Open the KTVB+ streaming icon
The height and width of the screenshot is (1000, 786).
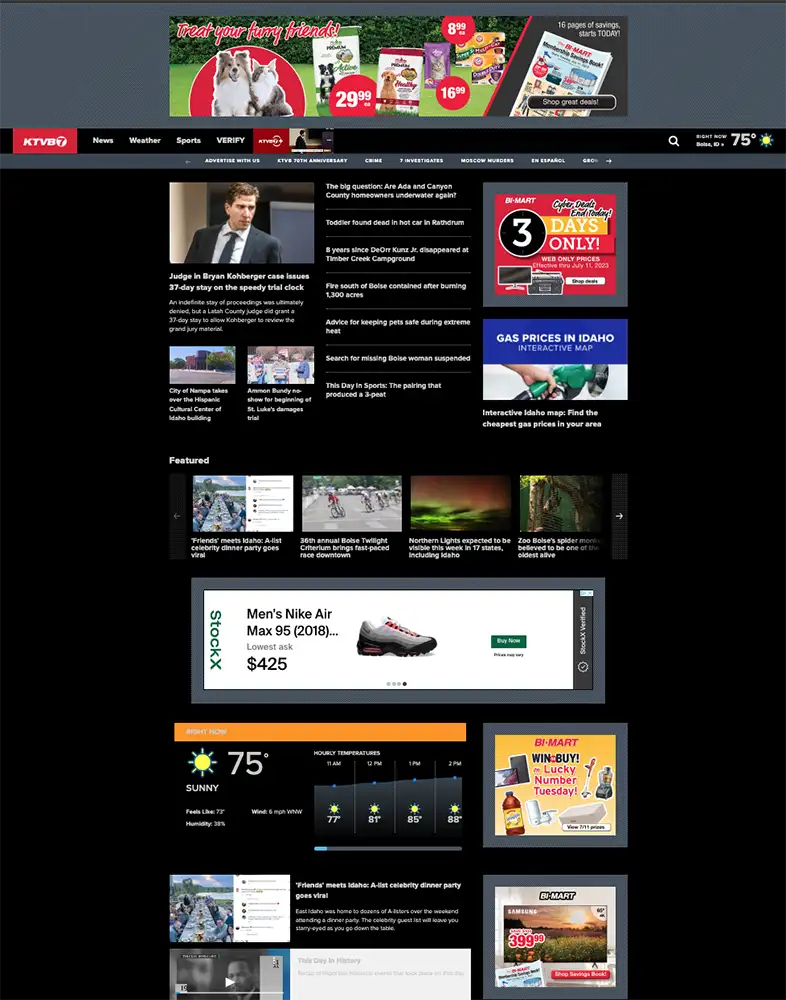[271, 141]
